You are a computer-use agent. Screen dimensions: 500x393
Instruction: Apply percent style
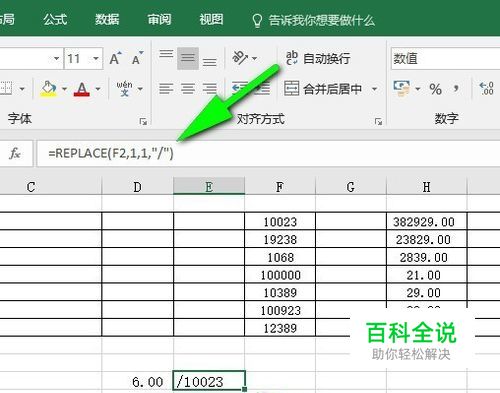[435, 89]
